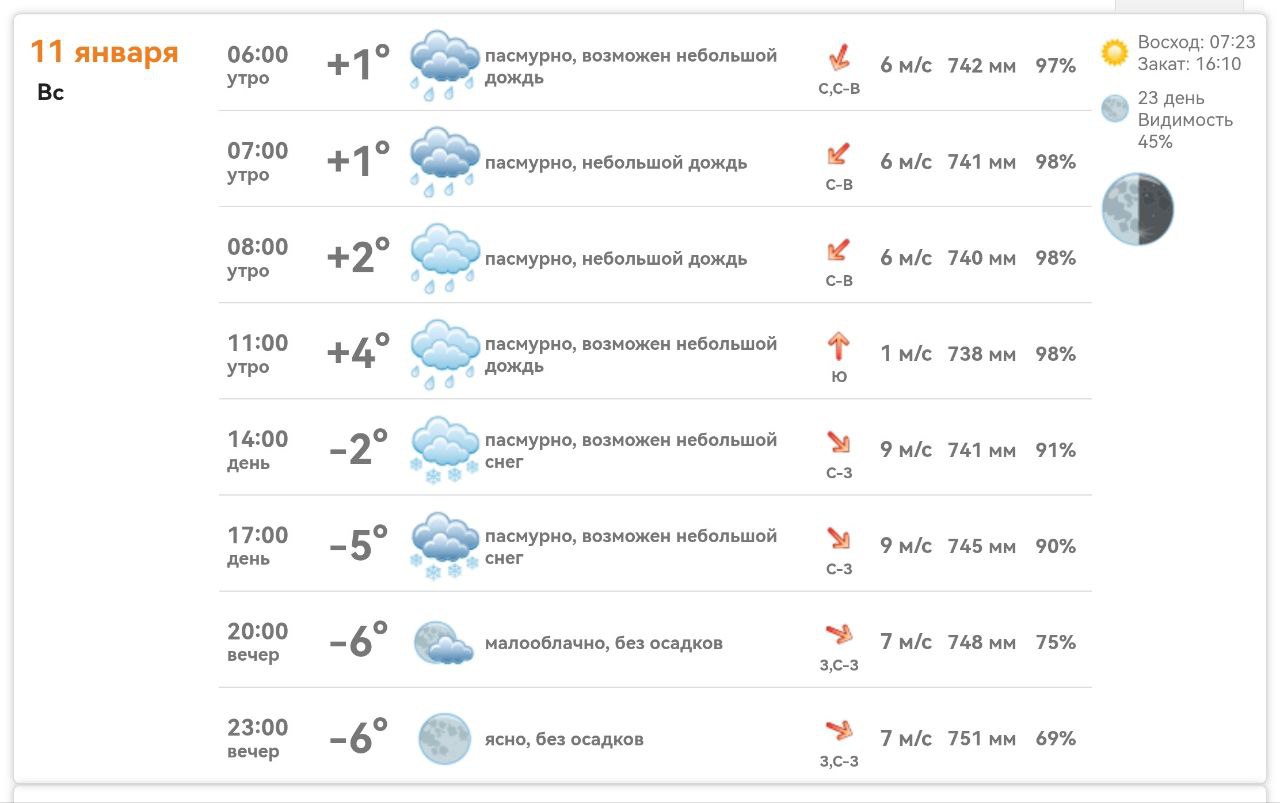Click the wind arrow in the 07:00 row
This screenshot has width=1280, height=803.
[838, 154]
